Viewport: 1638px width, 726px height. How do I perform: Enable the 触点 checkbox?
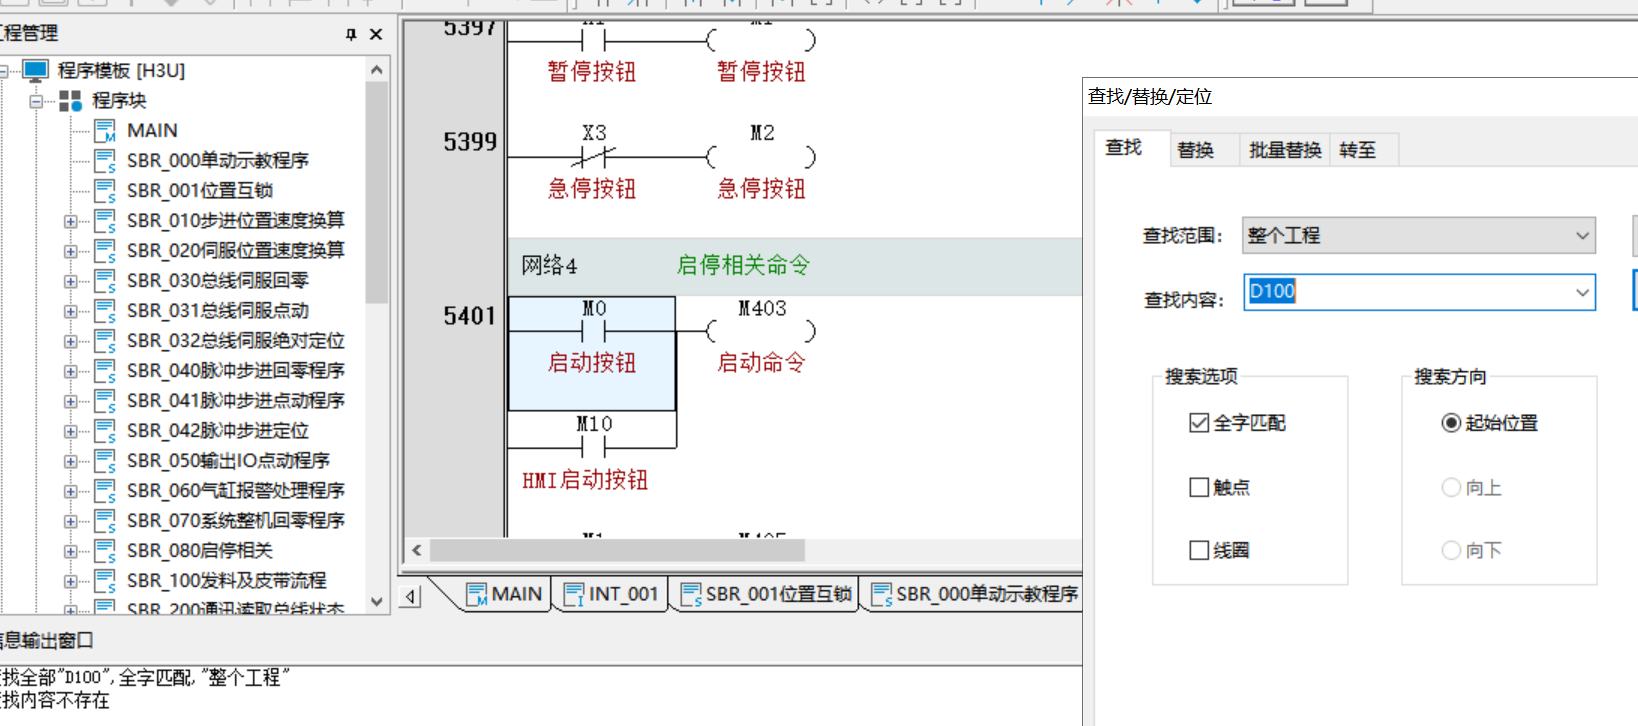click(x=1199, y=487)
